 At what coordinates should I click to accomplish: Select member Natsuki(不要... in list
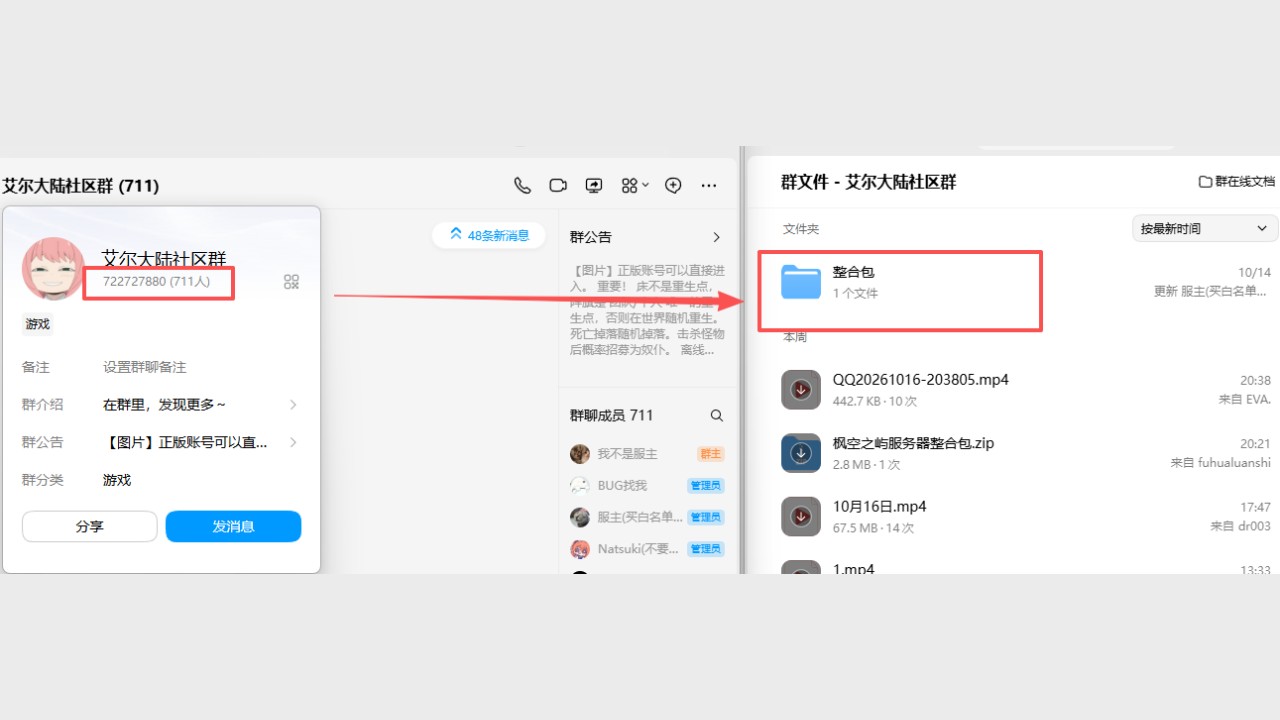(646, 549)
